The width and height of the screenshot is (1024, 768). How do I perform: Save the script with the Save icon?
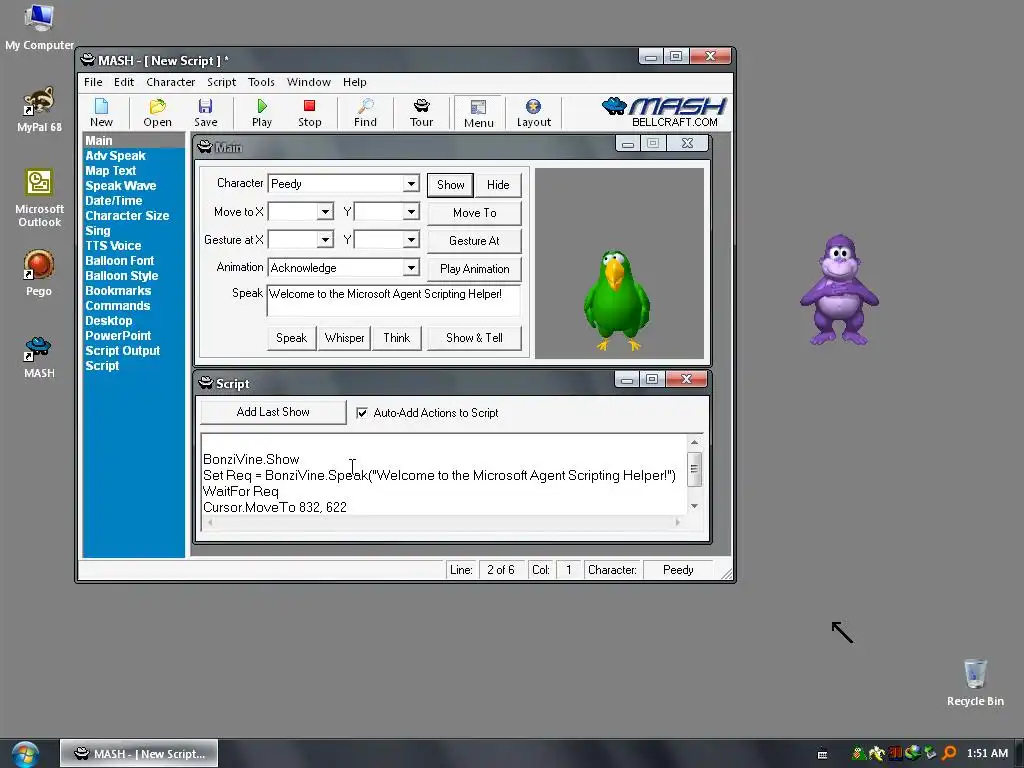point(206,112)
